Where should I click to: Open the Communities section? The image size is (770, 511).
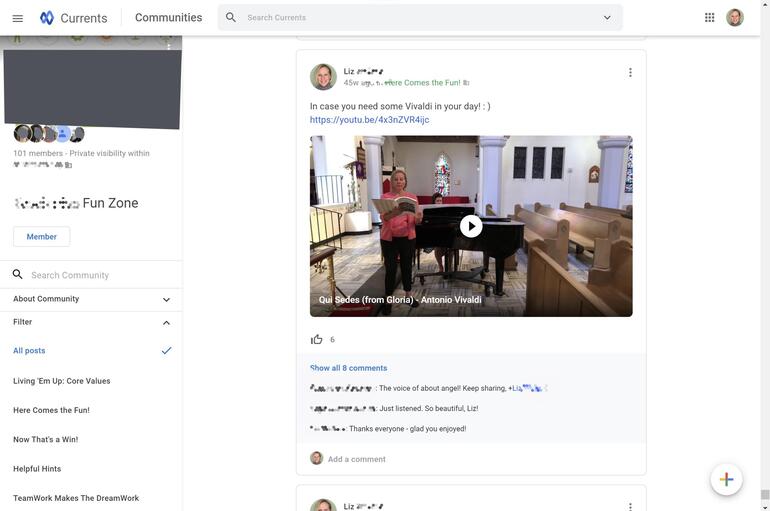point(168,18)
